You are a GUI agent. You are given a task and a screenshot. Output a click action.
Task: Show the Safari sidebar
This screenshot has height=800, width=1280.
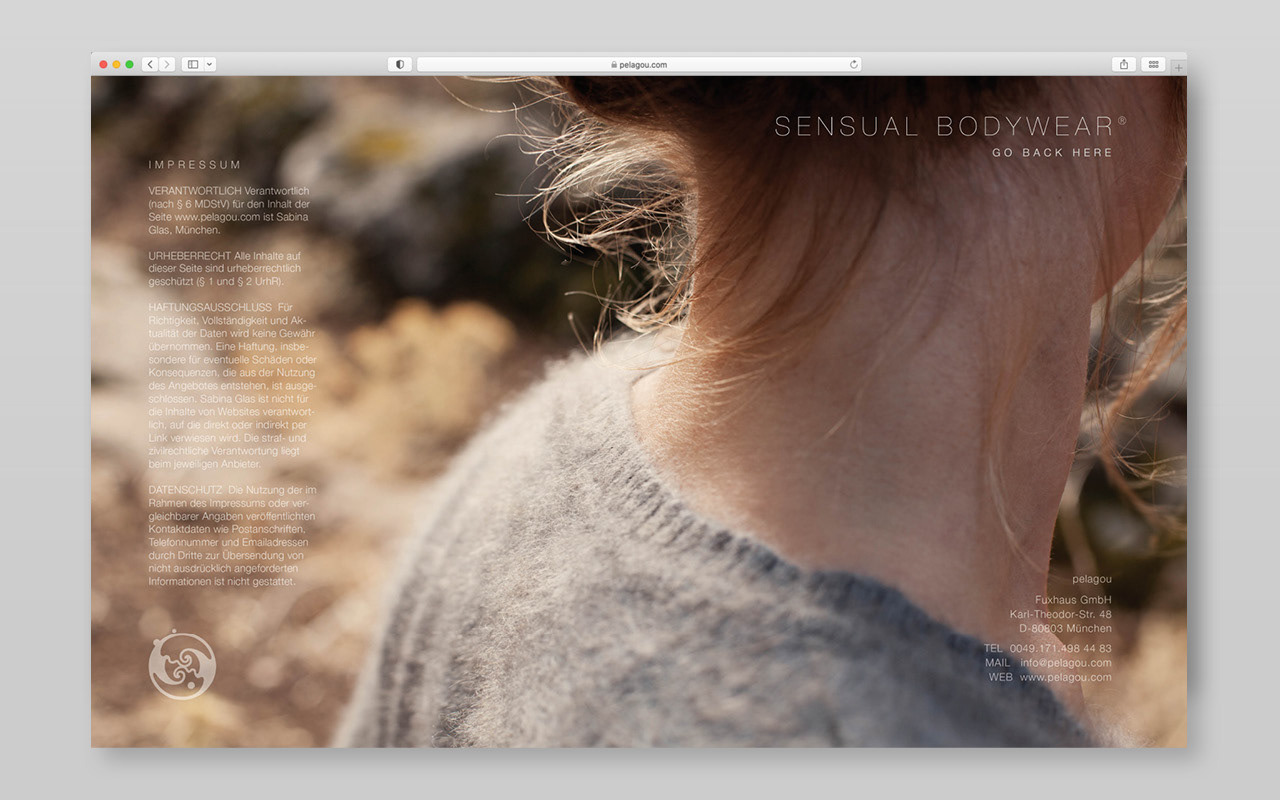(193, 64)
